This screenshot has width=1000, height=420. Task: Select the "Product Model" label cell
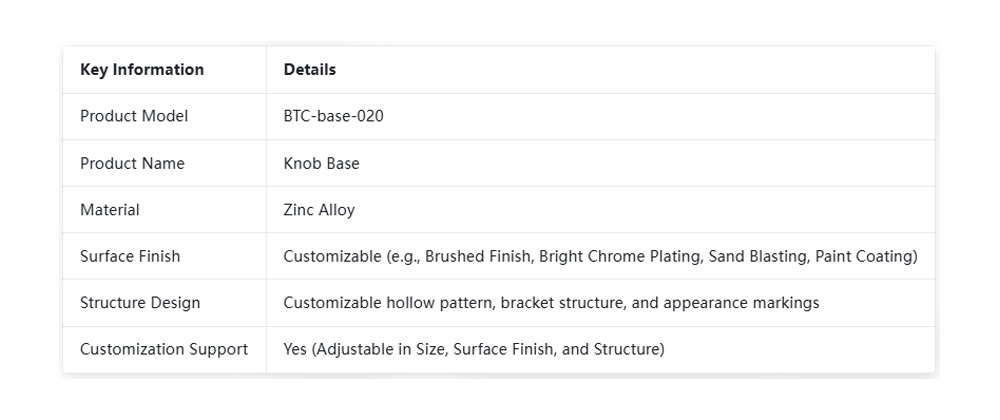134,116
